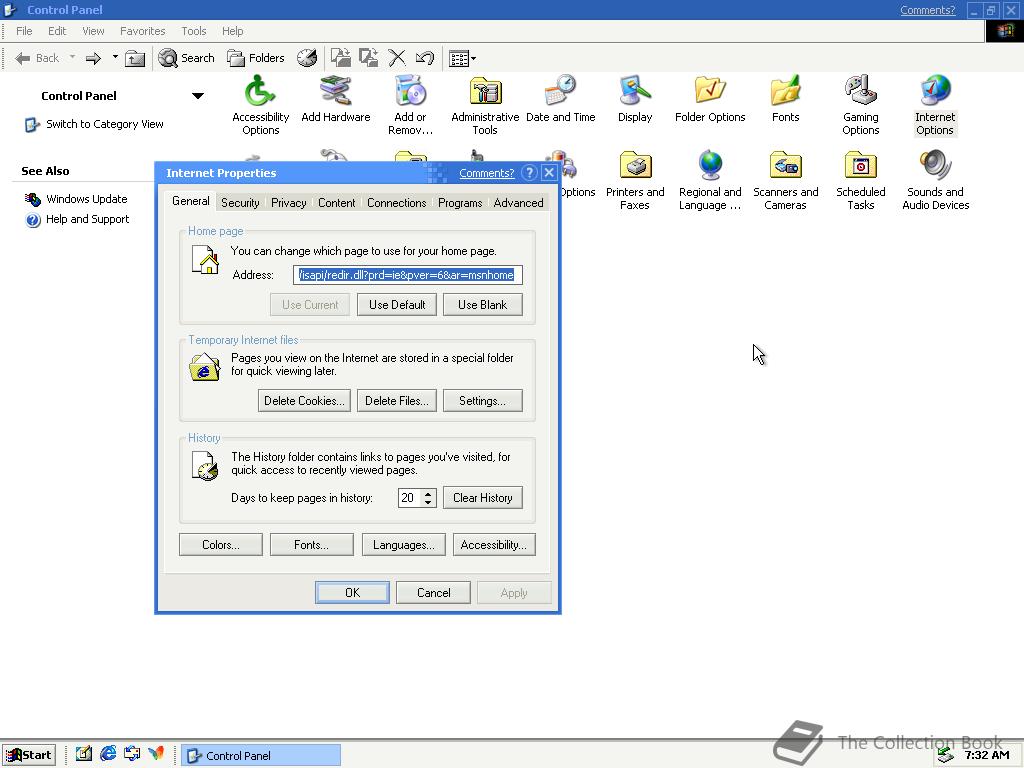Click the home page Address field
This screenshot has height=768, width=1024.
coord(408,275)
